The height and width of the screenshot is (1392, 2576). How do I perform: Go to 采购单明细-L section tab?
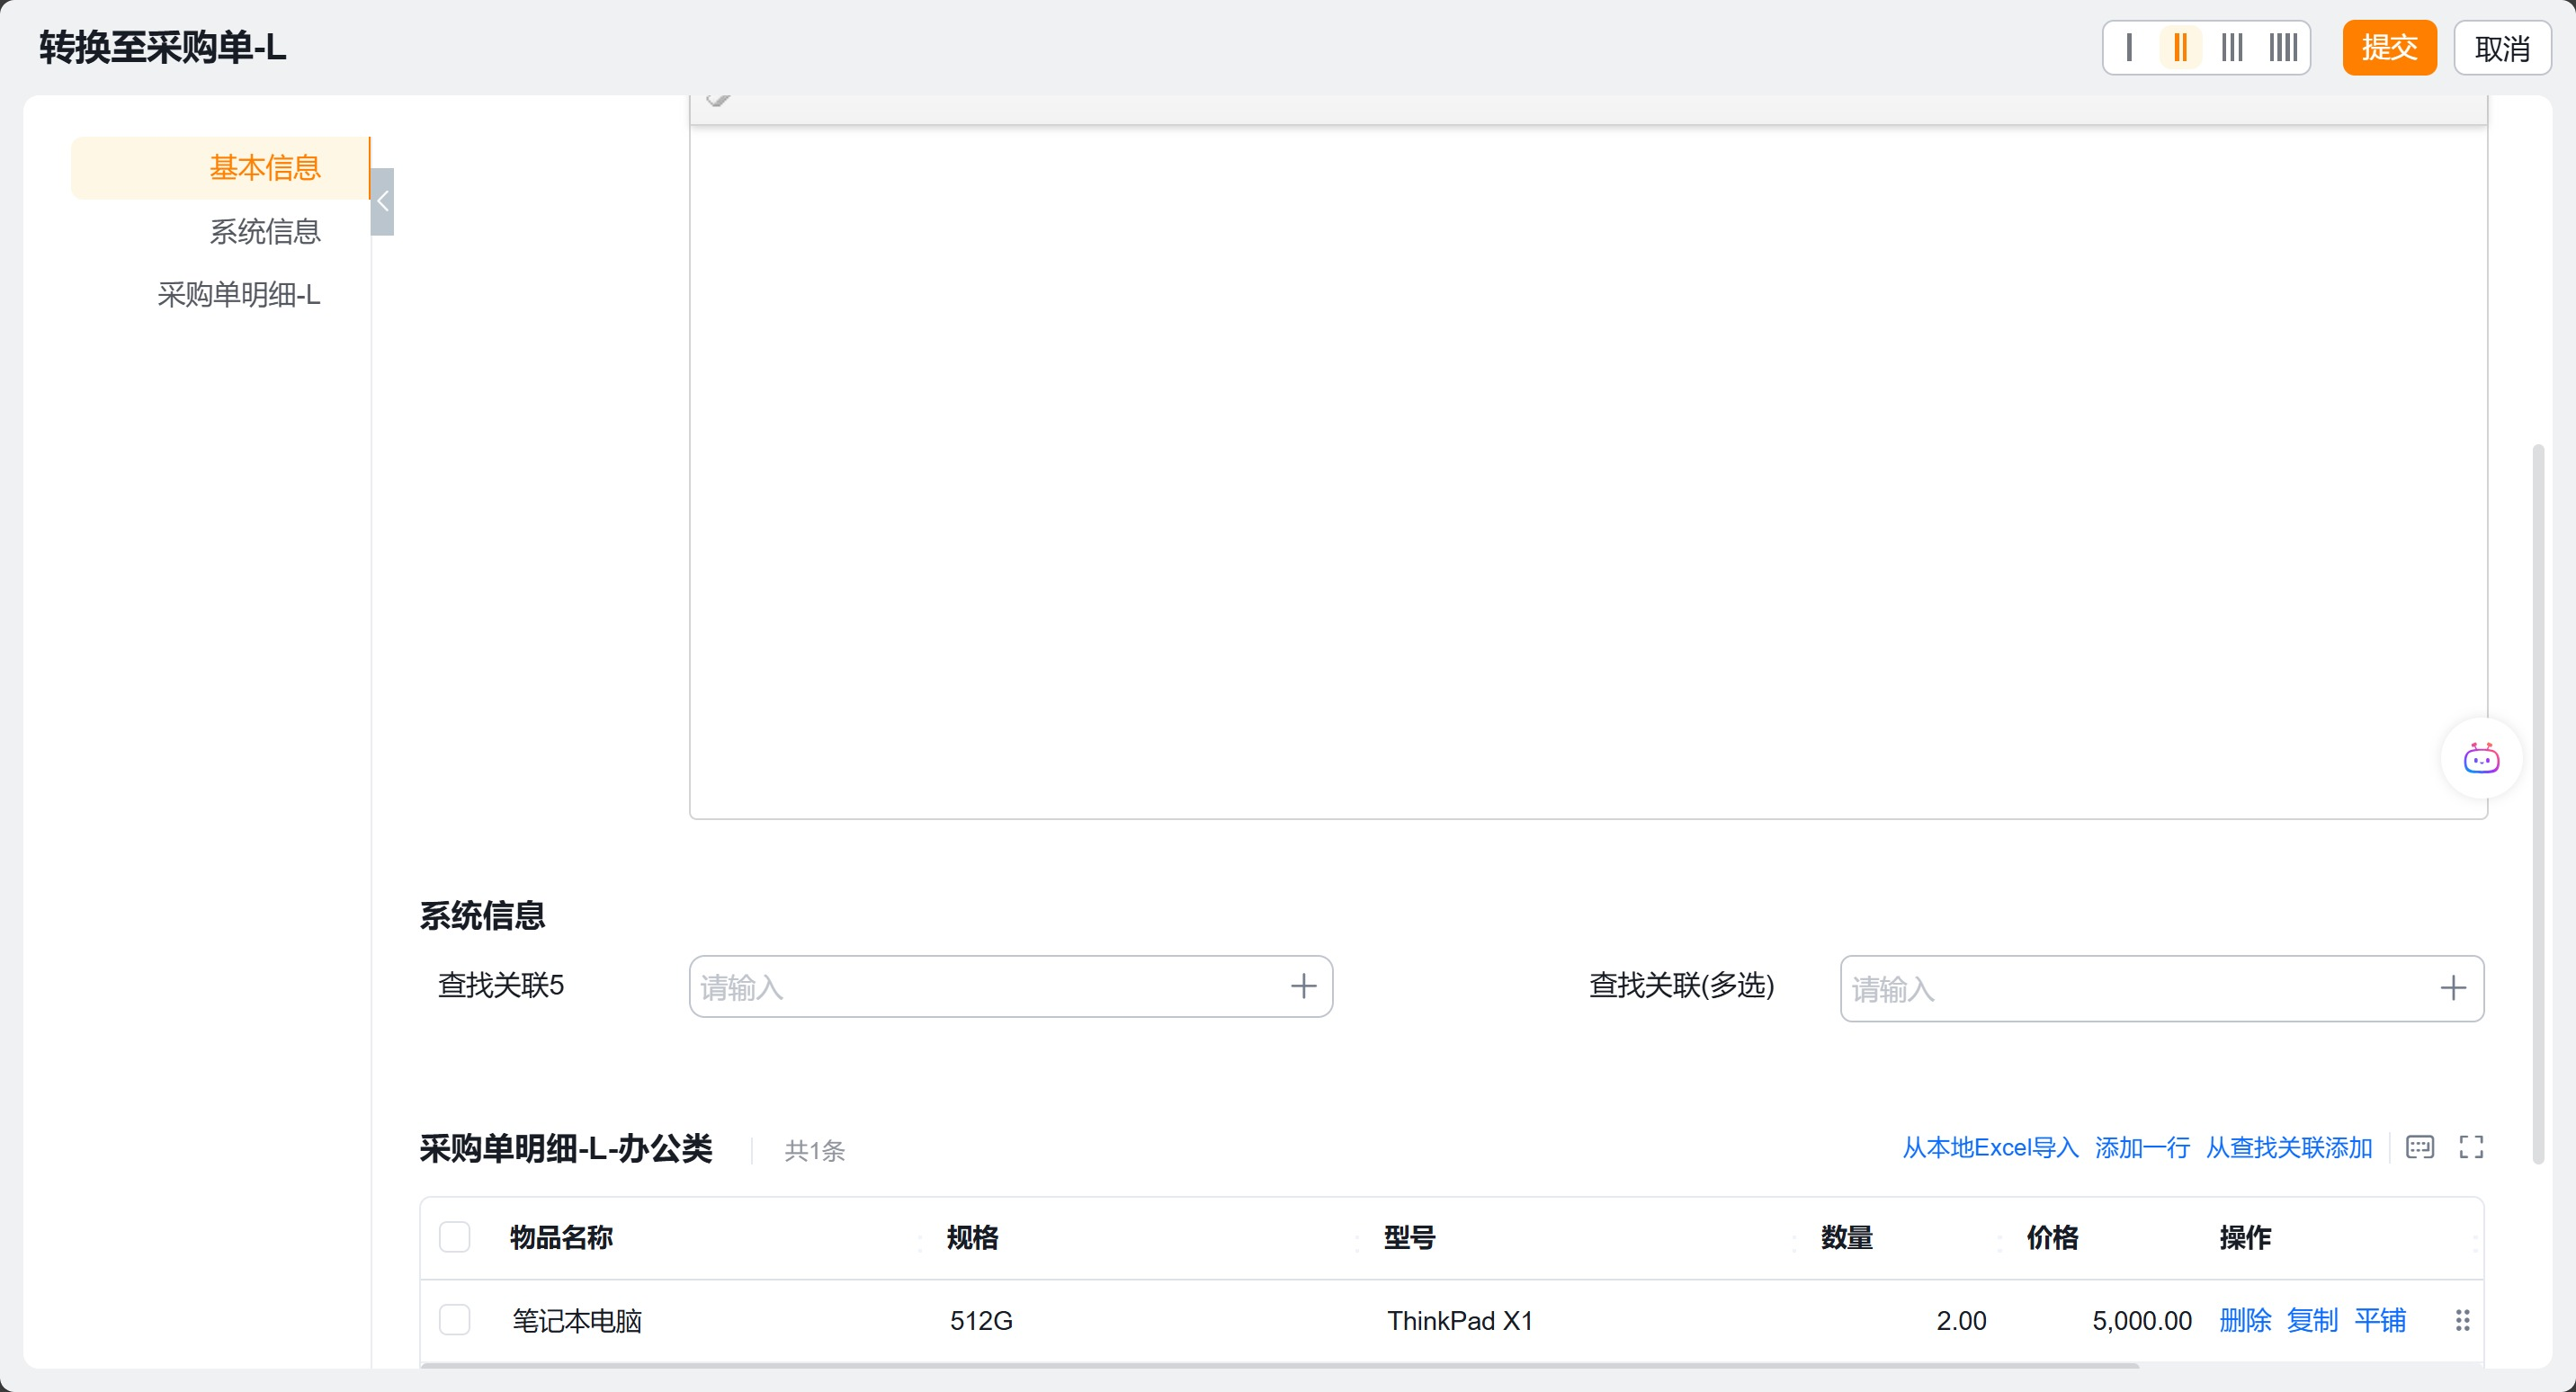(238, 294)
